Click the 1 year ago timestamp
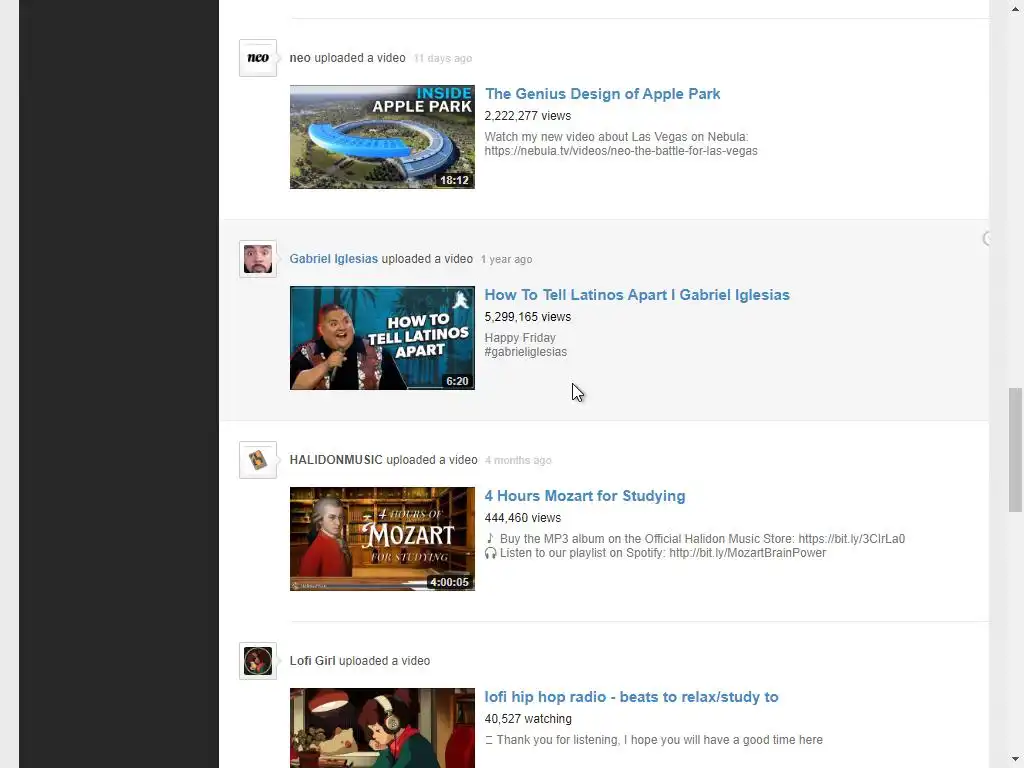Image resolution: width=1024 pixels, height=768 pixels. [506, 259]
